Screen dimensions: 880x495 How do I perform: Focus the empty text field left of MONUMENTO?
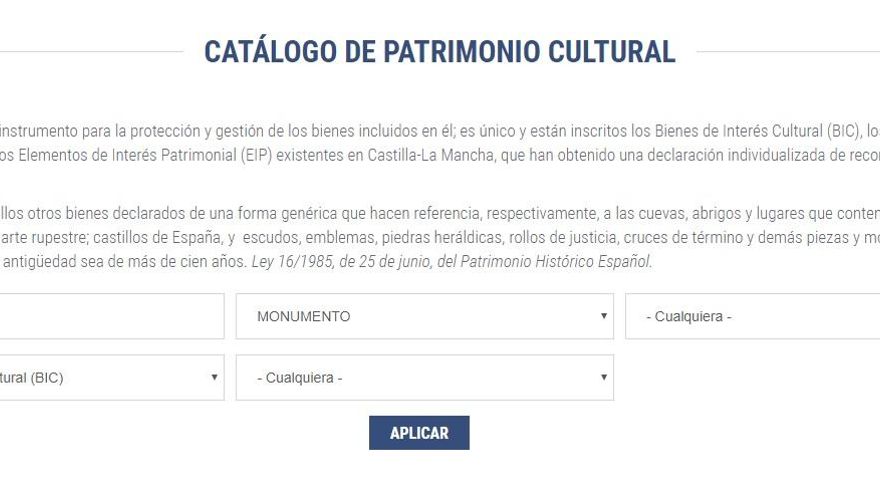(x=110, y=316)
